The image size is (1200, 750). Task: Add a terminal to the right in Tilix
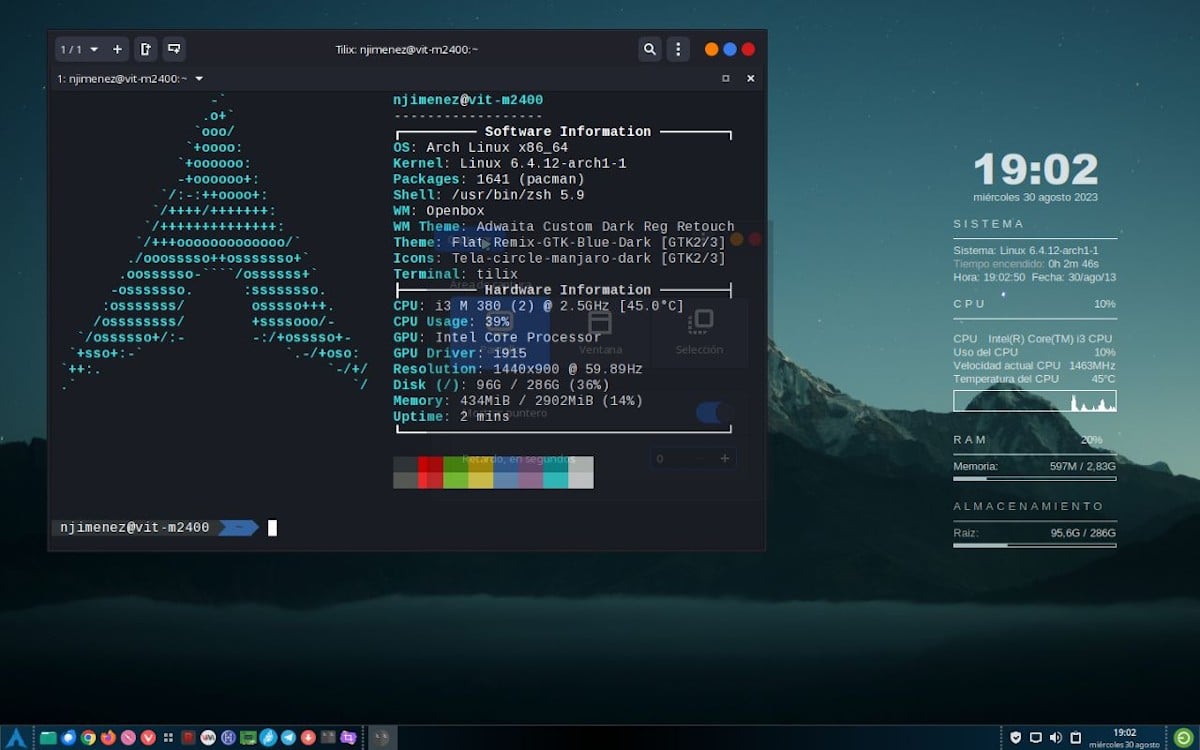[x=145, y=49]
